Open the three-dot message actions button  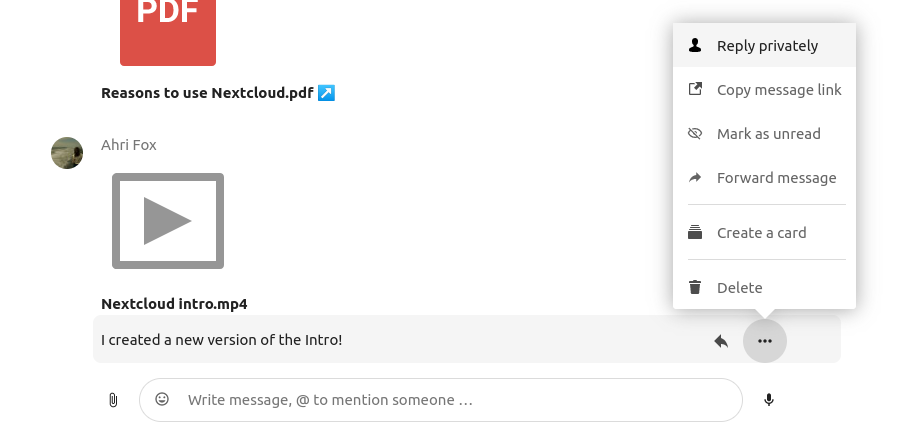[x=765, y=341]
